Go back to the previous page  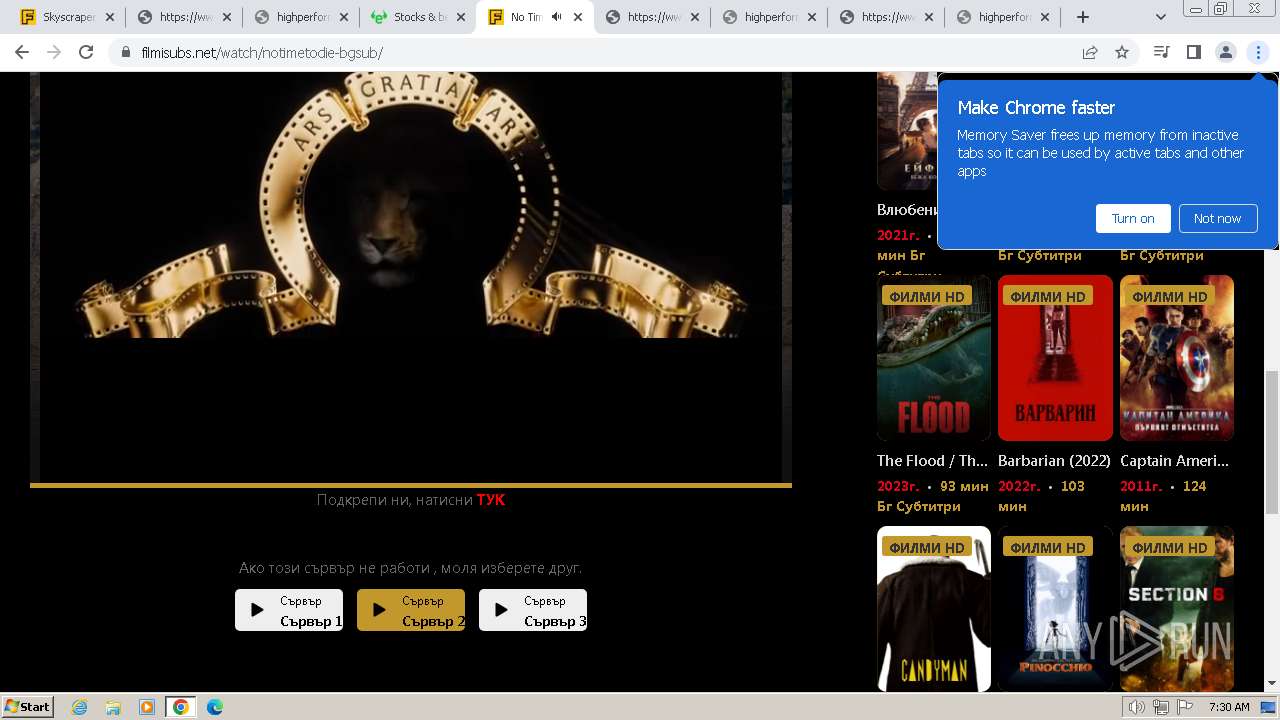[x=22, y=52]
